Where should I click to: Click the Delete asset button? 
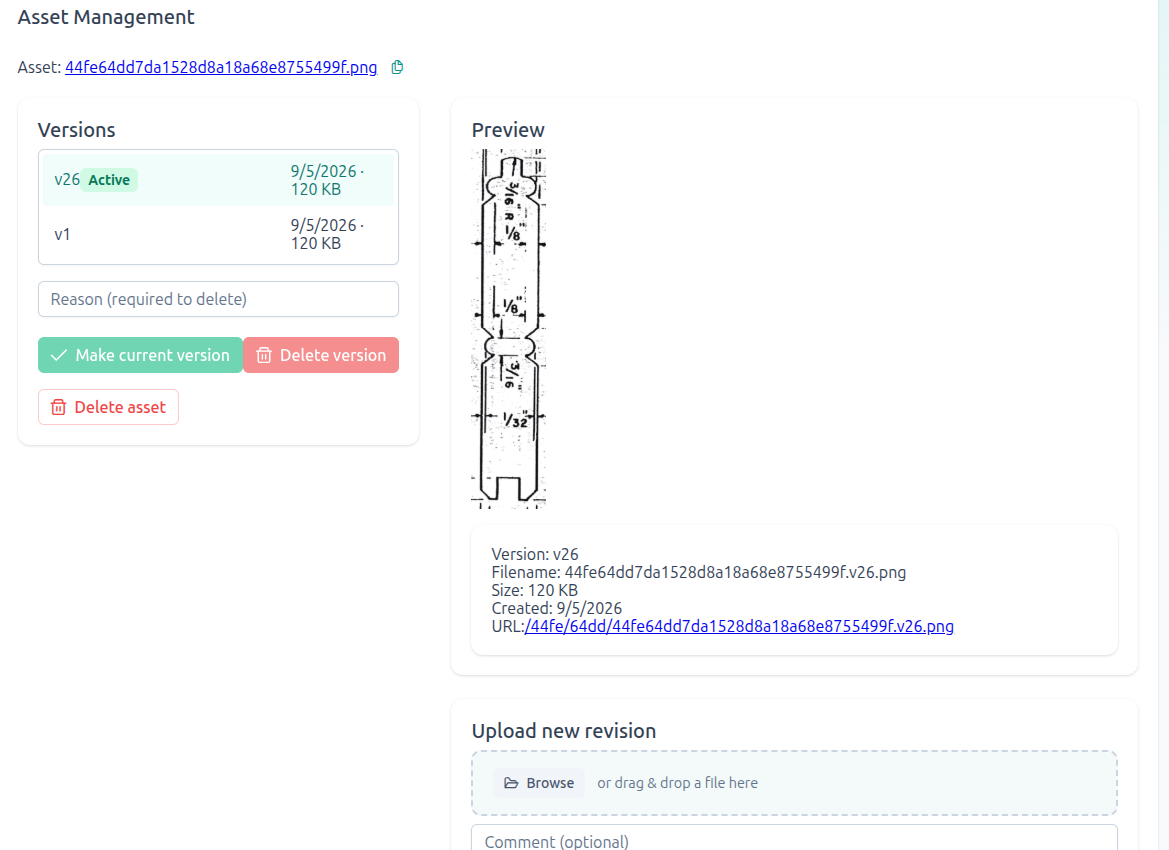coord(108,407)
